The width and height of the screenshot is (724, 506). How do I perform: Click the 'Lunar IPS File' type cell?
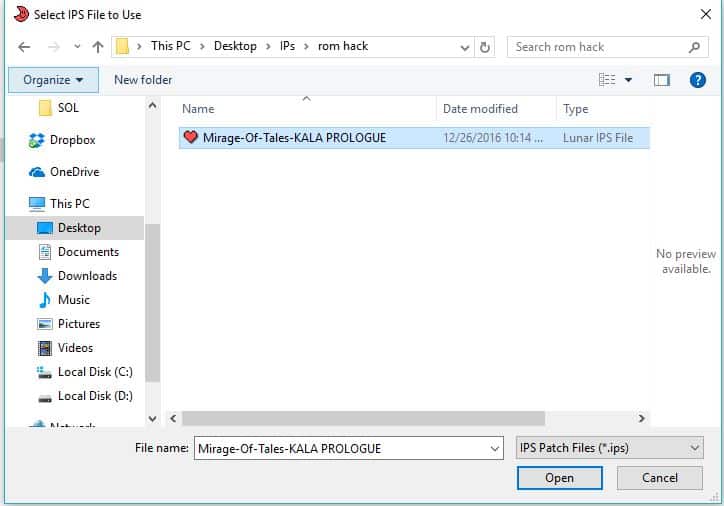598,138
